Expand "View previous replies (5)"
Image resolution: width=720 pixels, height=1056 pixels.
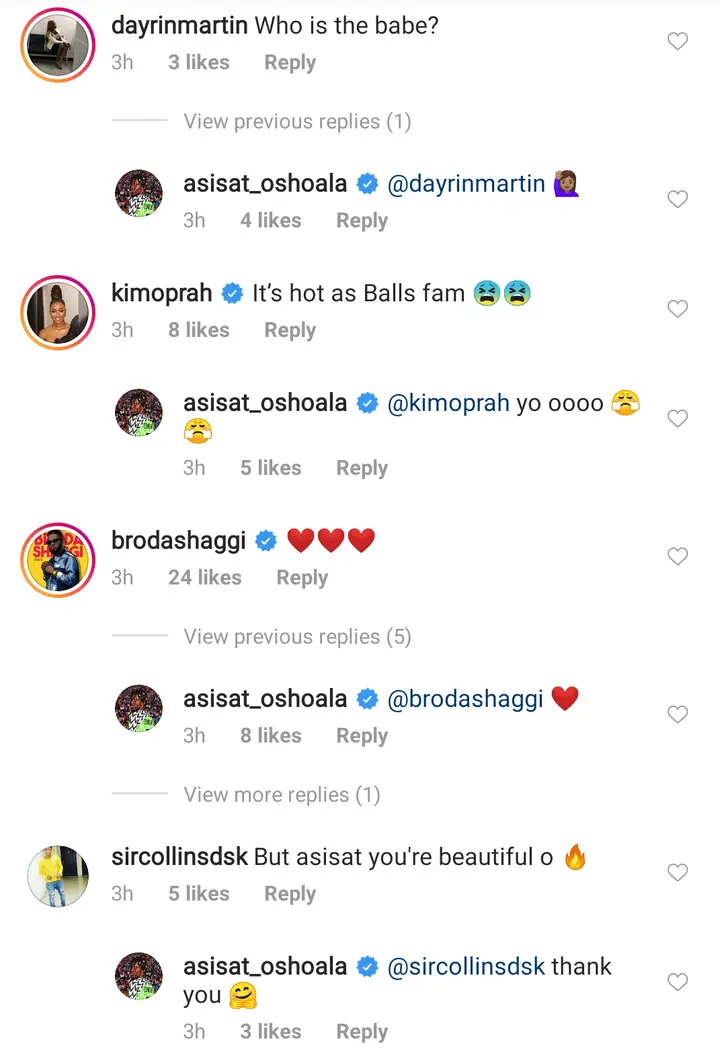coord(297,637)
